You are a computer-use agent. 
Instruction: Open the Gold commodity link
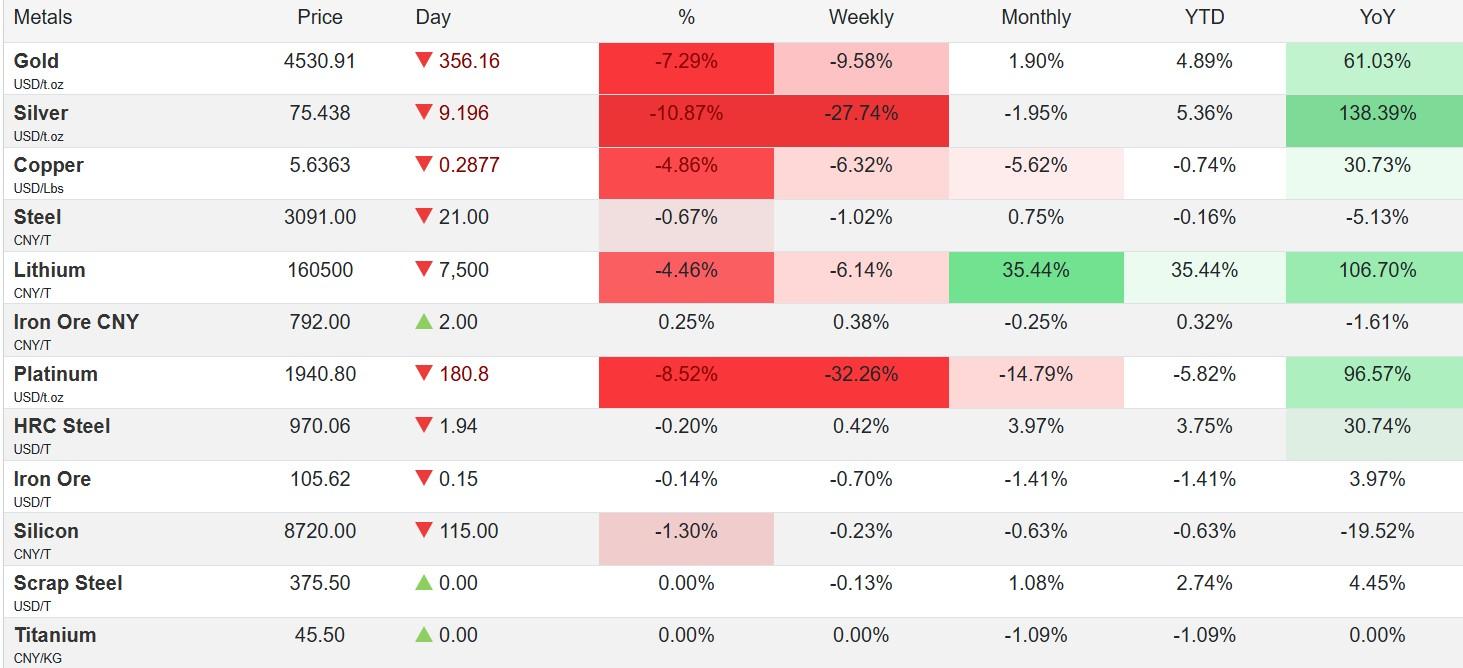click(36, 61)
